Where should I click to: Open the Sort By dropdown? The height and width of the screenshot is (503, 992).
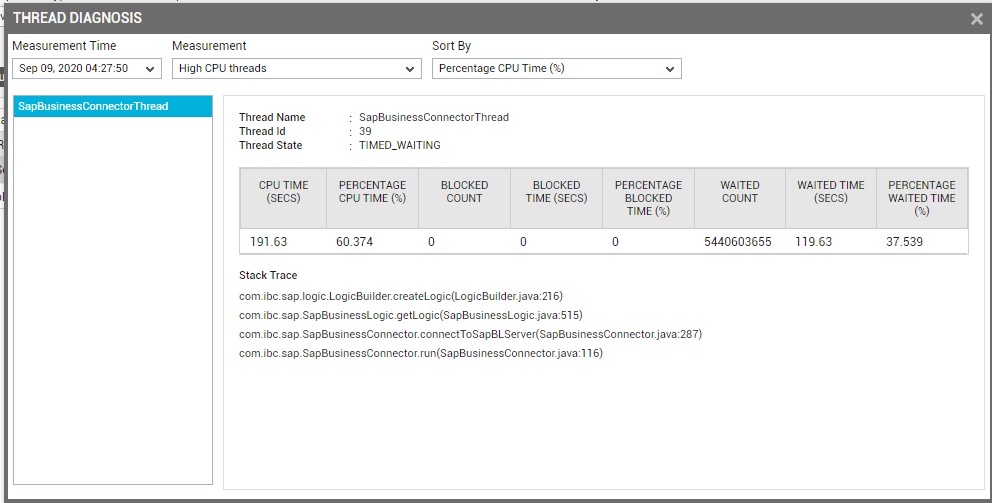pos(557,68)
